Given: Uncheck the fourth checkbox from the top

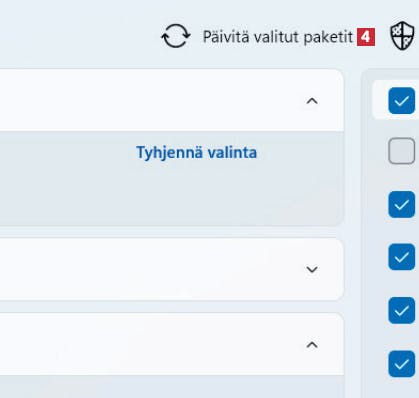Looking at the screenshot, I should pos(402,257).
